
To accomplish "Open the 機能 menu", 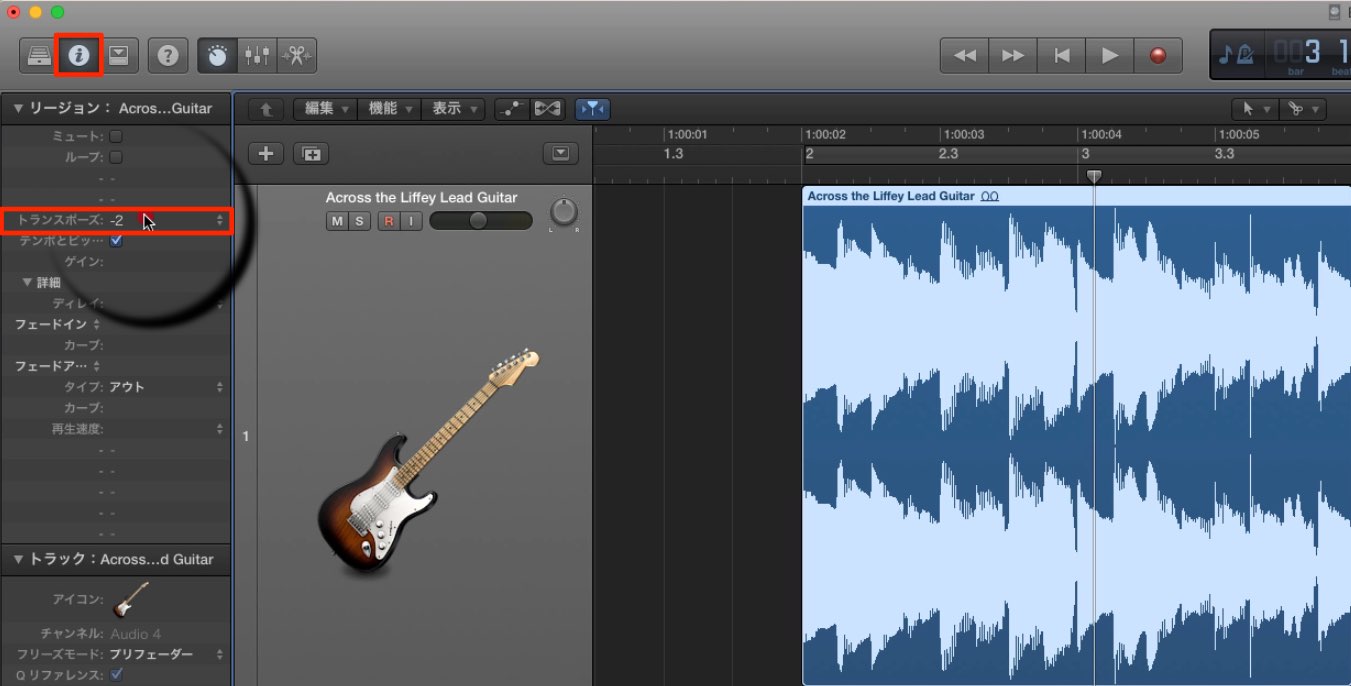I will coord(390,109).
